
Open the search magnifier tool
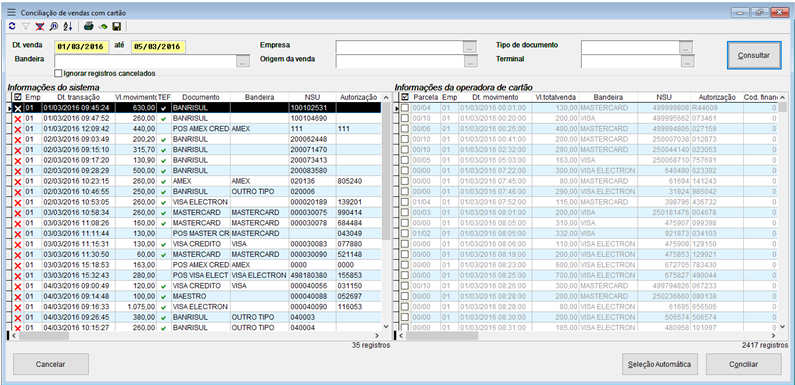click(53, 26)
